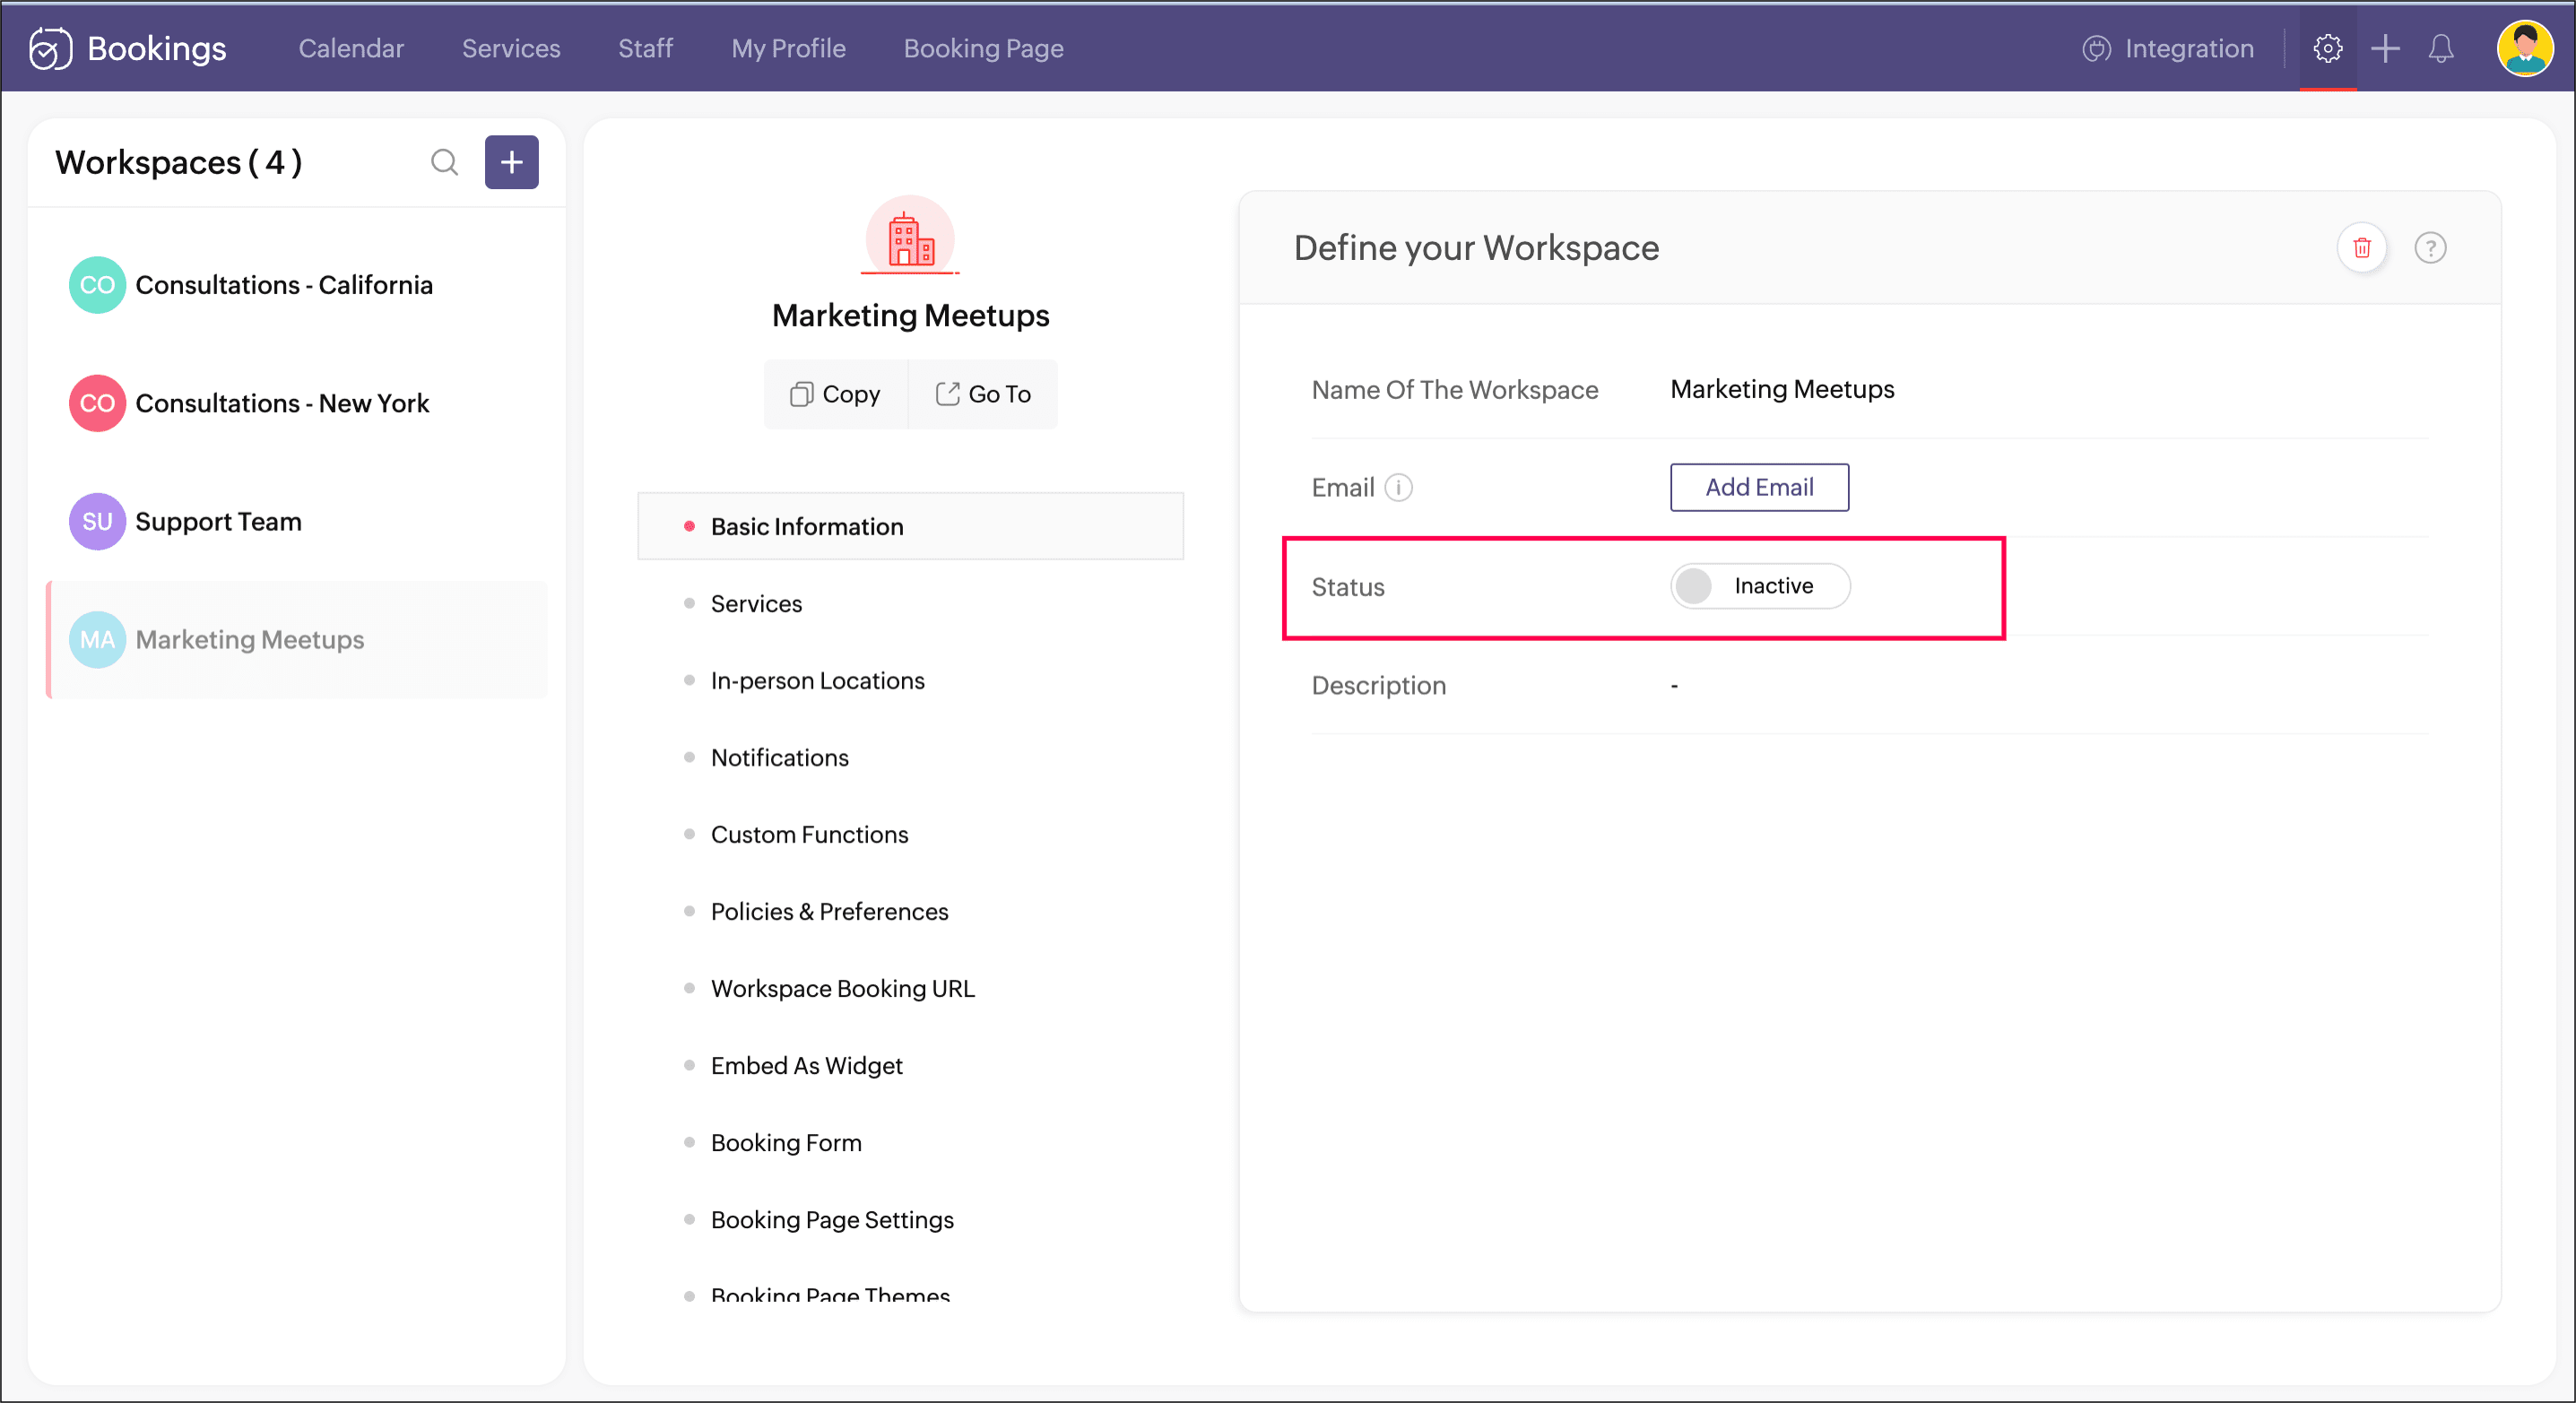Open the notifications bell

2441,48
